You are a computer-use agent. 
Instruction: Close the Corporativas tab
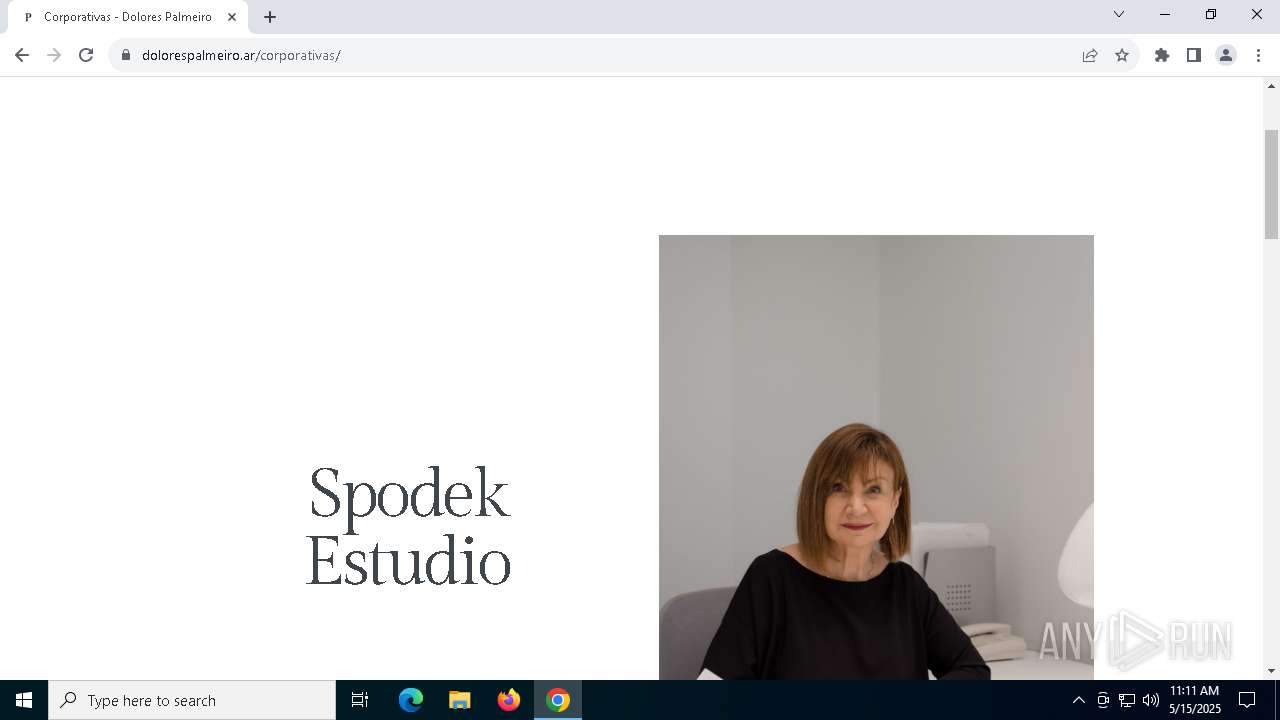[x=232, y=17]
